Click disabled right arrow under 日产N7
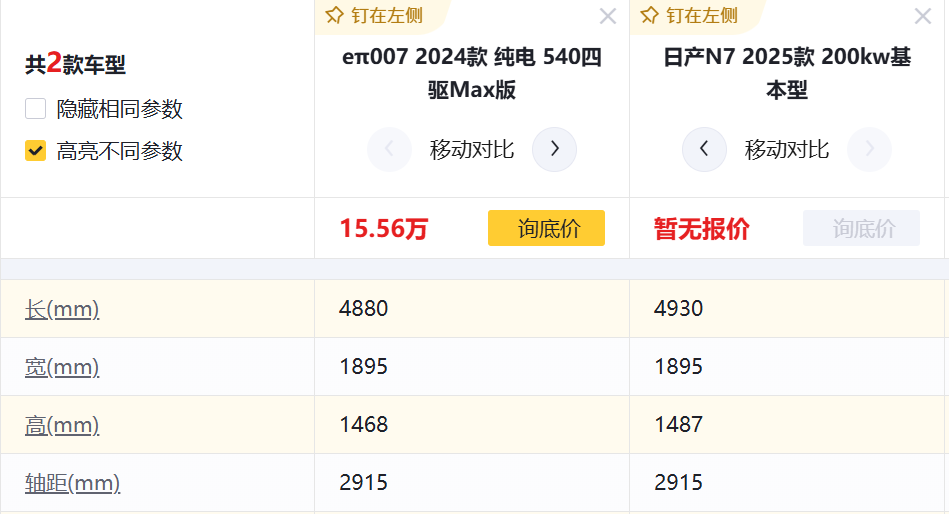949x514 pixels. pos(869,150)
